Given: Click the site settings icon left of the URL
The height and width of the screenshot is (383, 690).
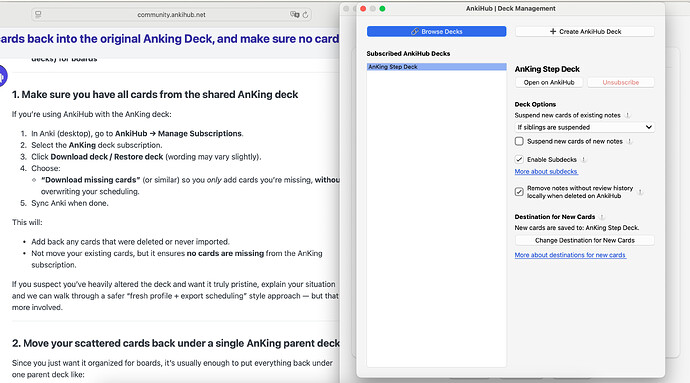Looking at the screenshot, I should (x=38, y=15).
